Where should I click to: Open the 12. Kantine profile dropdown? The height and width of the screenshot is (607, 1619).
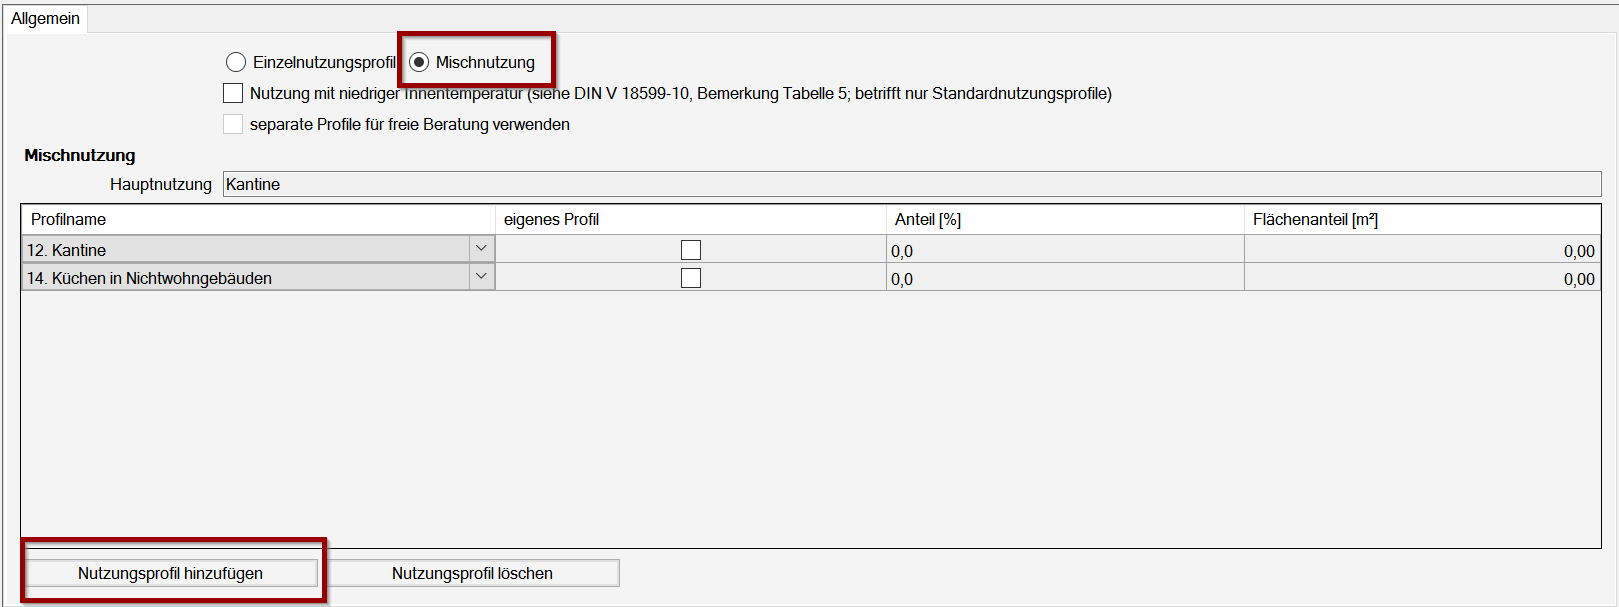[x=481, y=249]
